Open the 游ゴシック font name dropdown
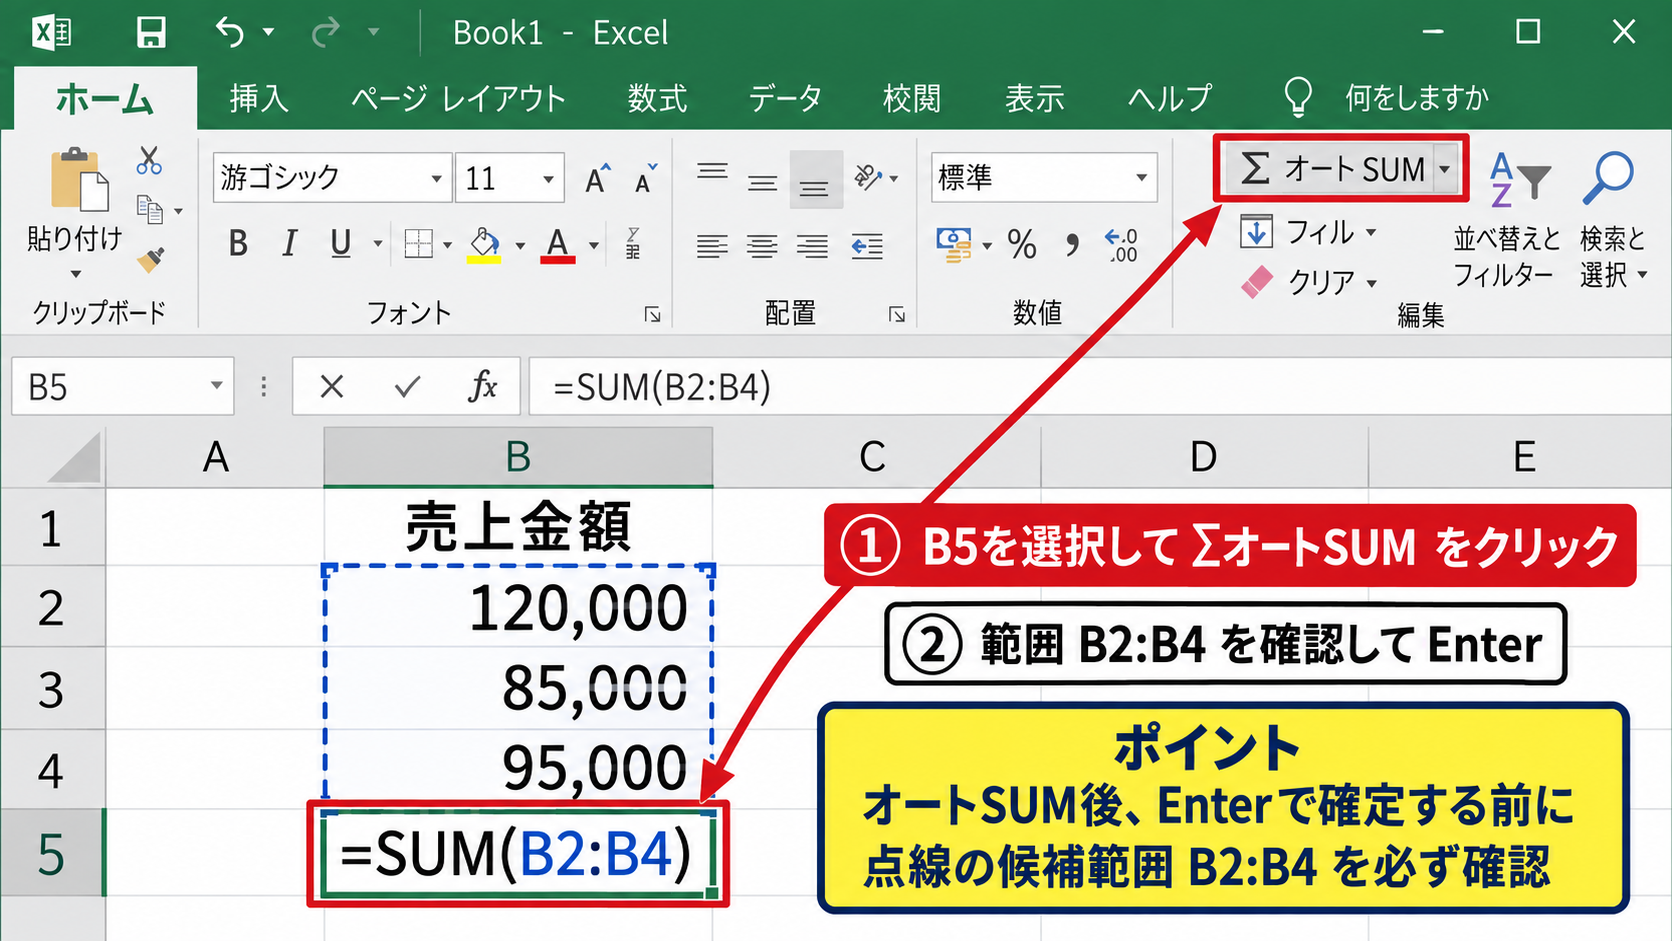Viewport: 1672px width, 941px height. tap(436, 178)
